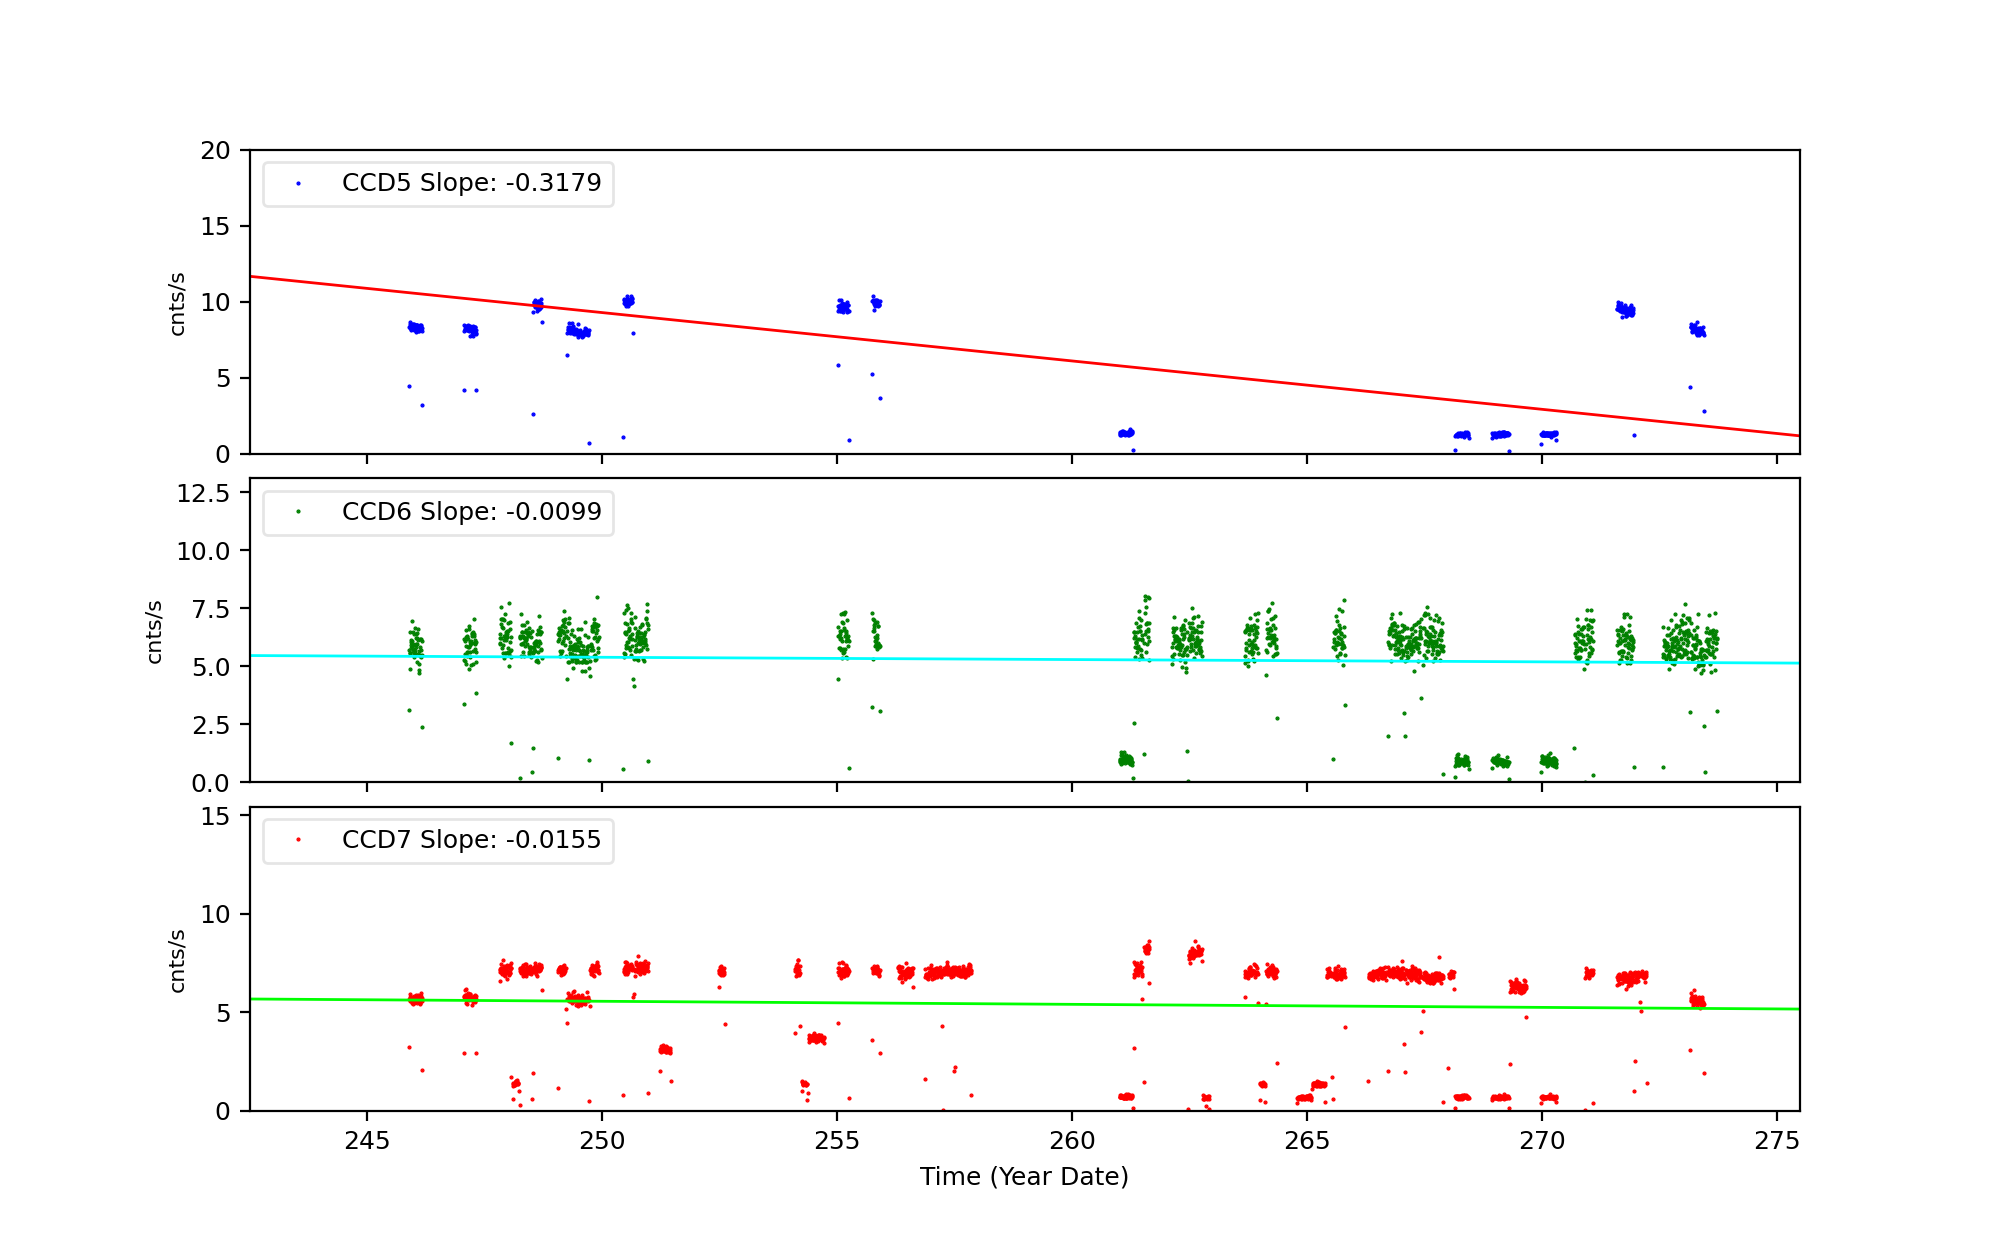Click the blue CCD5 legend marker dot

point(298,184)
